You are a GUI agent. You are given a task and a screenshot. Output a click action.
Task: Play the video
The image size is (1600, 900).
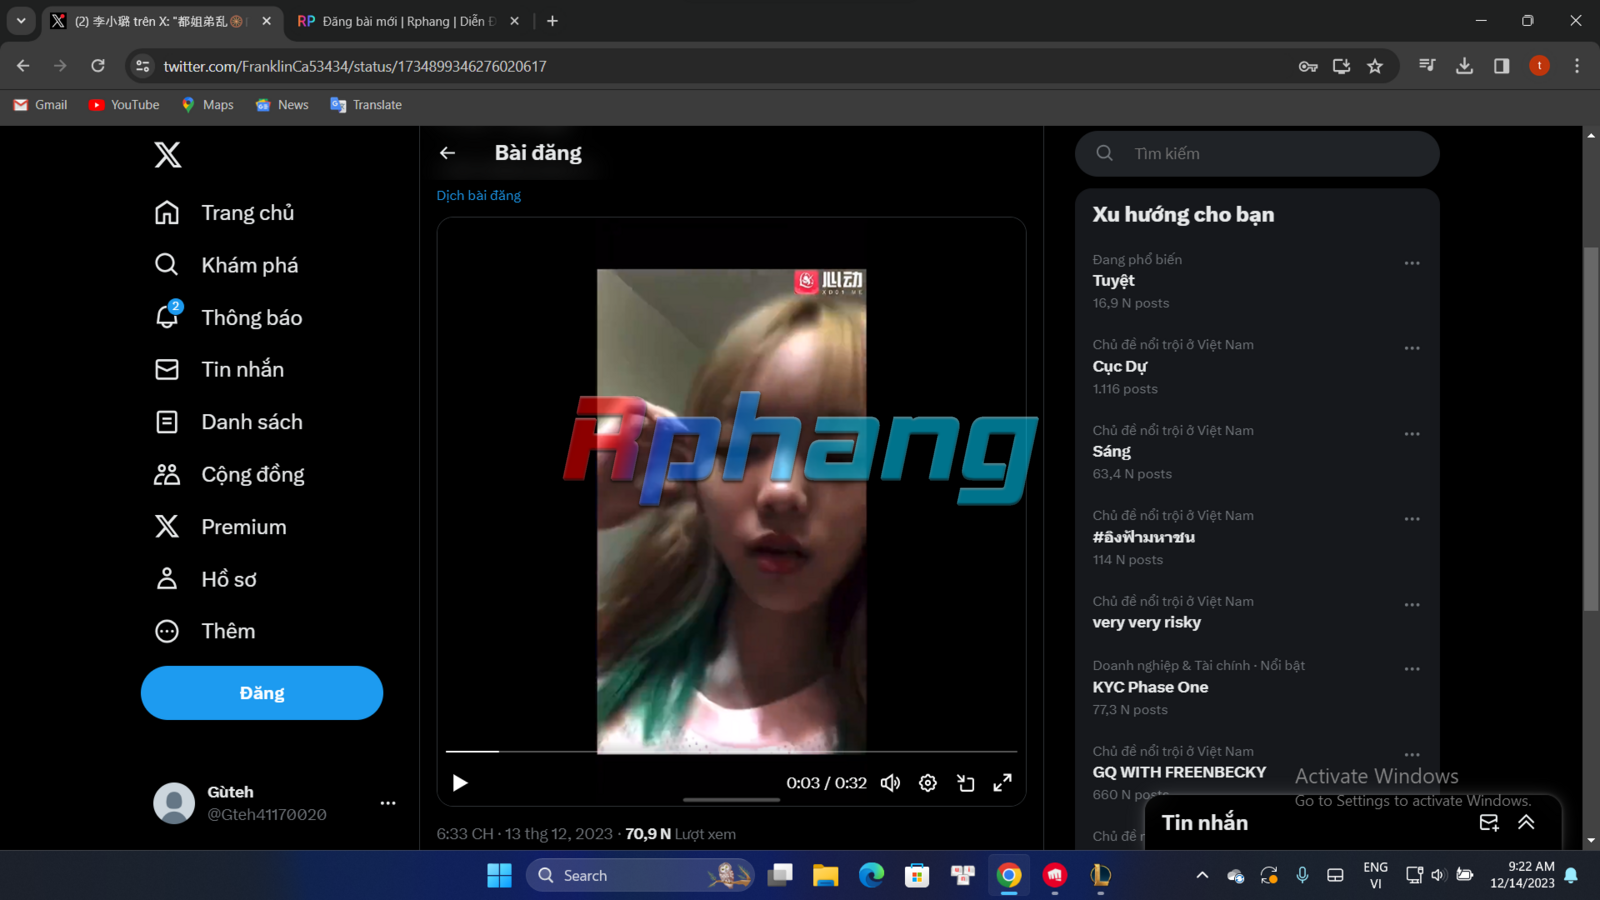pyautogui.click(x=460, y=783)
